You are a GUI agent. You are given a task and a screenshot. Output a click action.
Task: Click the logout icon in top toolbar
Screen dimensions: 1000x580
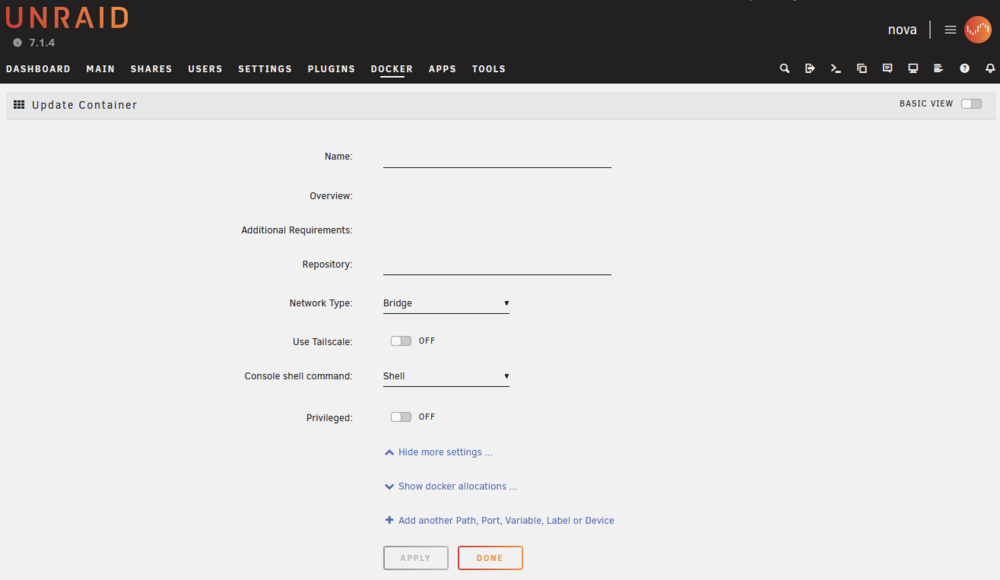pos(810,68)
